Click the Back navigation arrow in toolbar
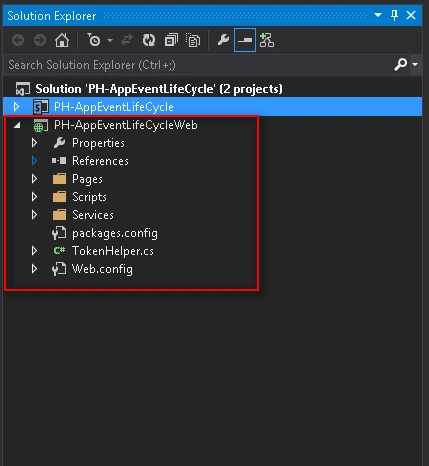The width and height of the screenshot is (429, 466). 18,40
